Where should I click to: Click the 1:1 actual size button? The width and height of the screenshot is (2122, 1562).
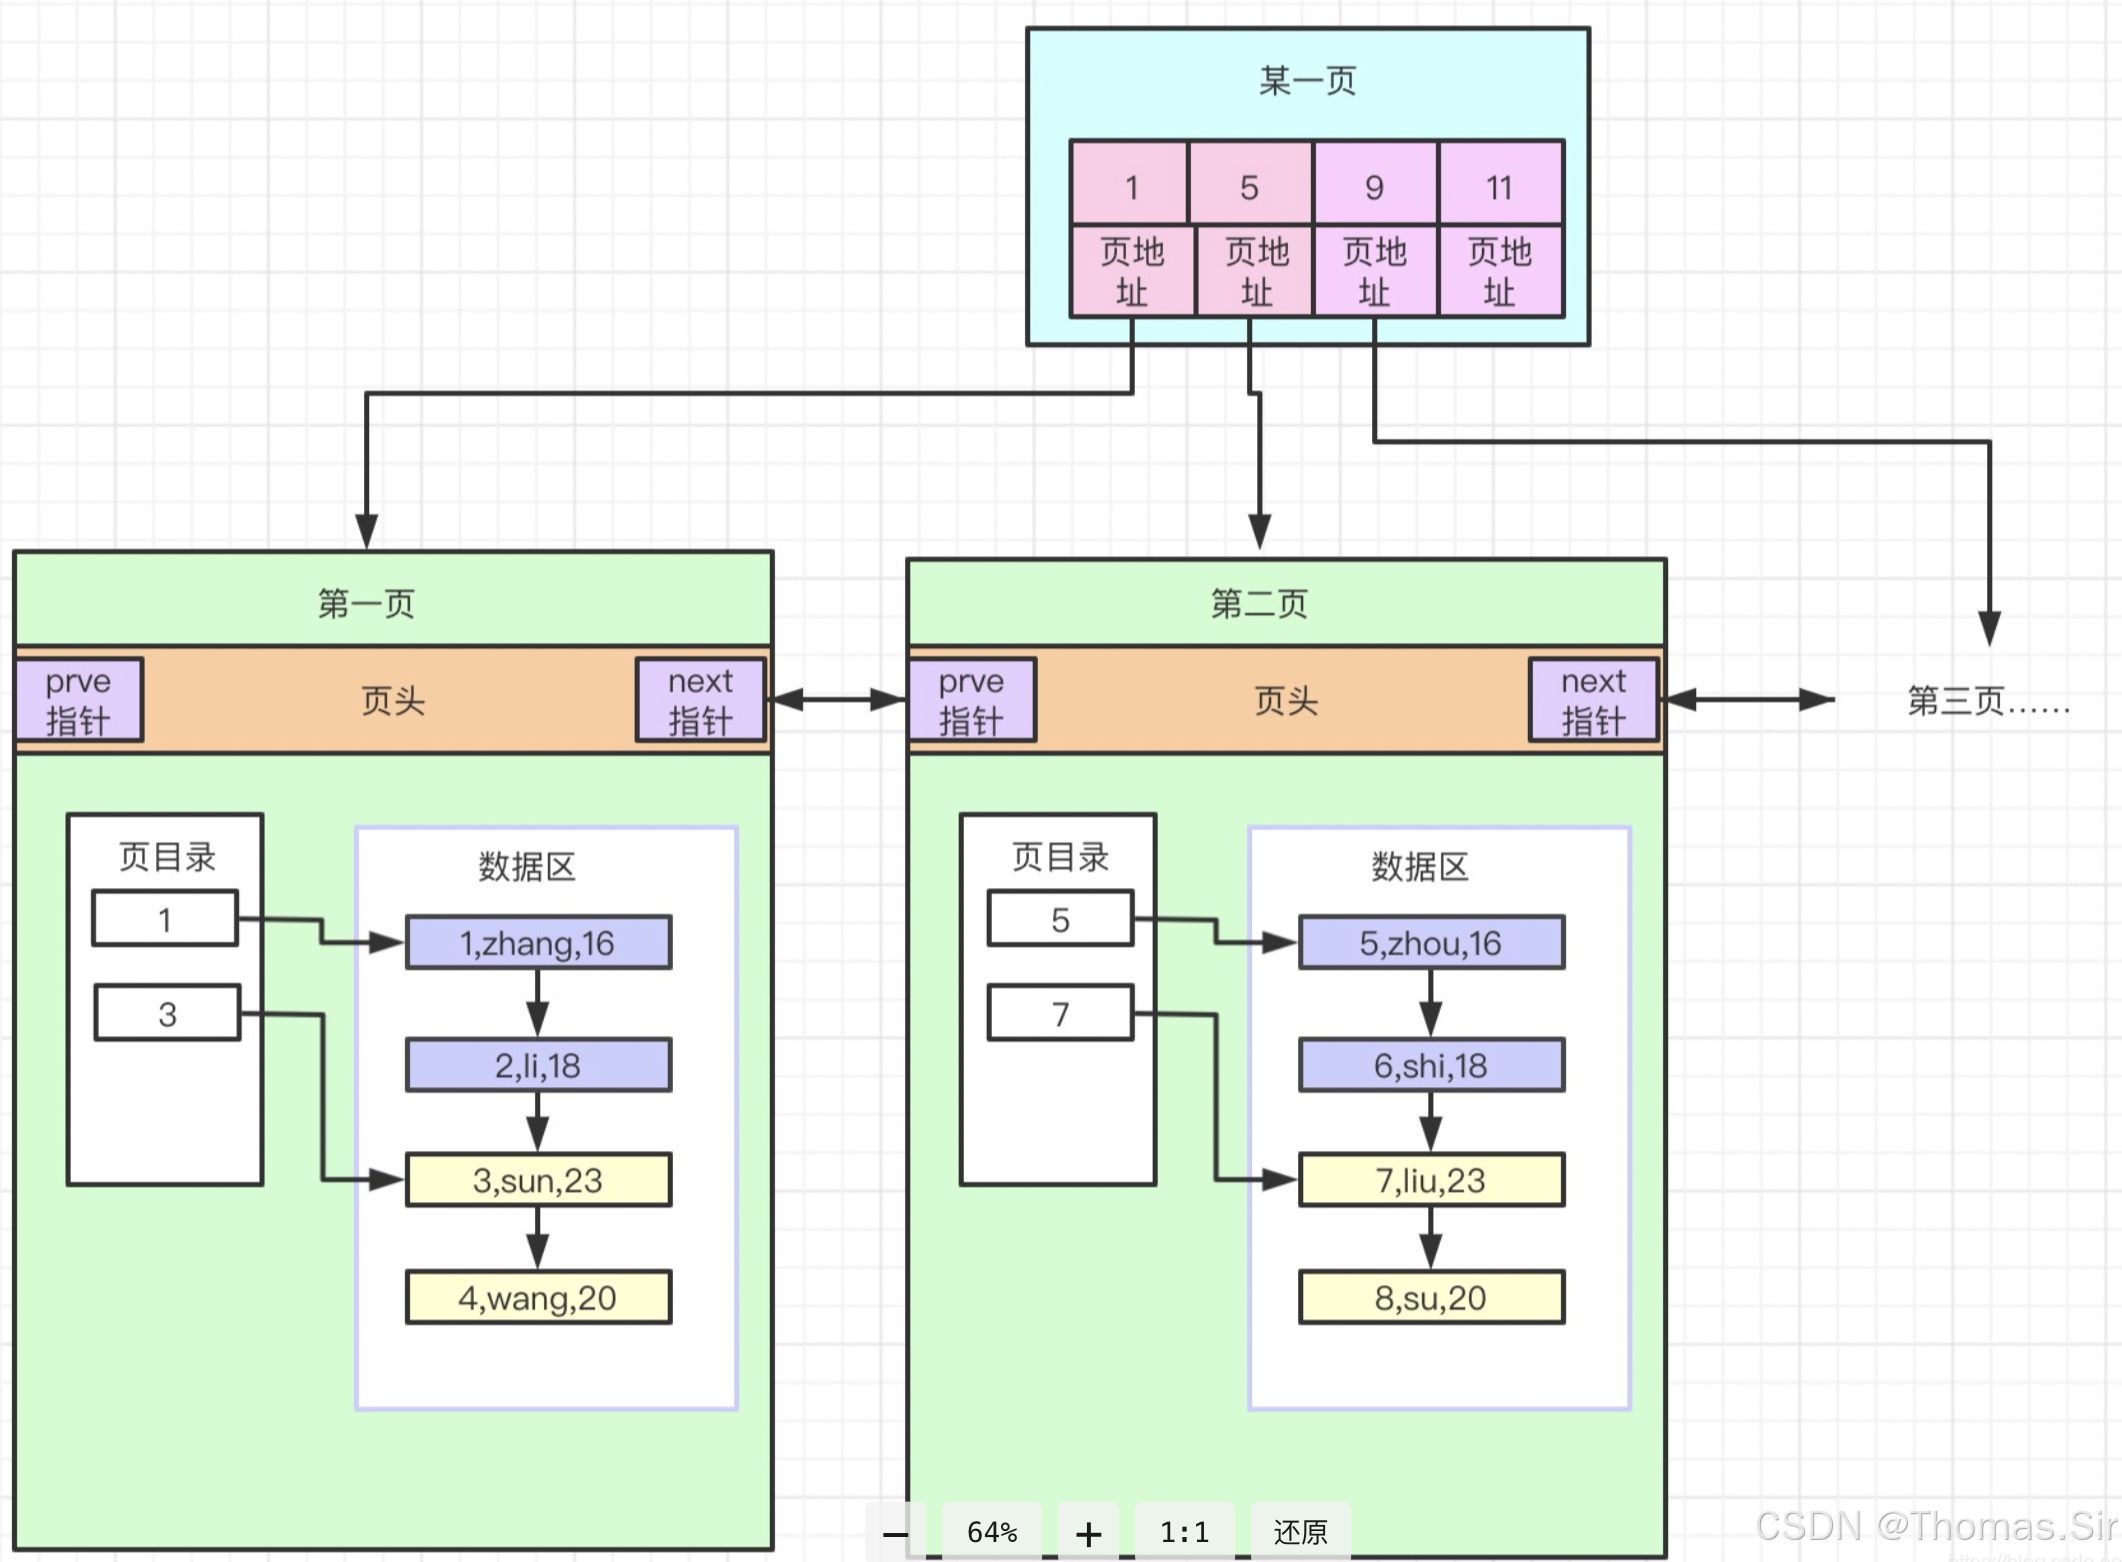(x=1184, y=1532)
